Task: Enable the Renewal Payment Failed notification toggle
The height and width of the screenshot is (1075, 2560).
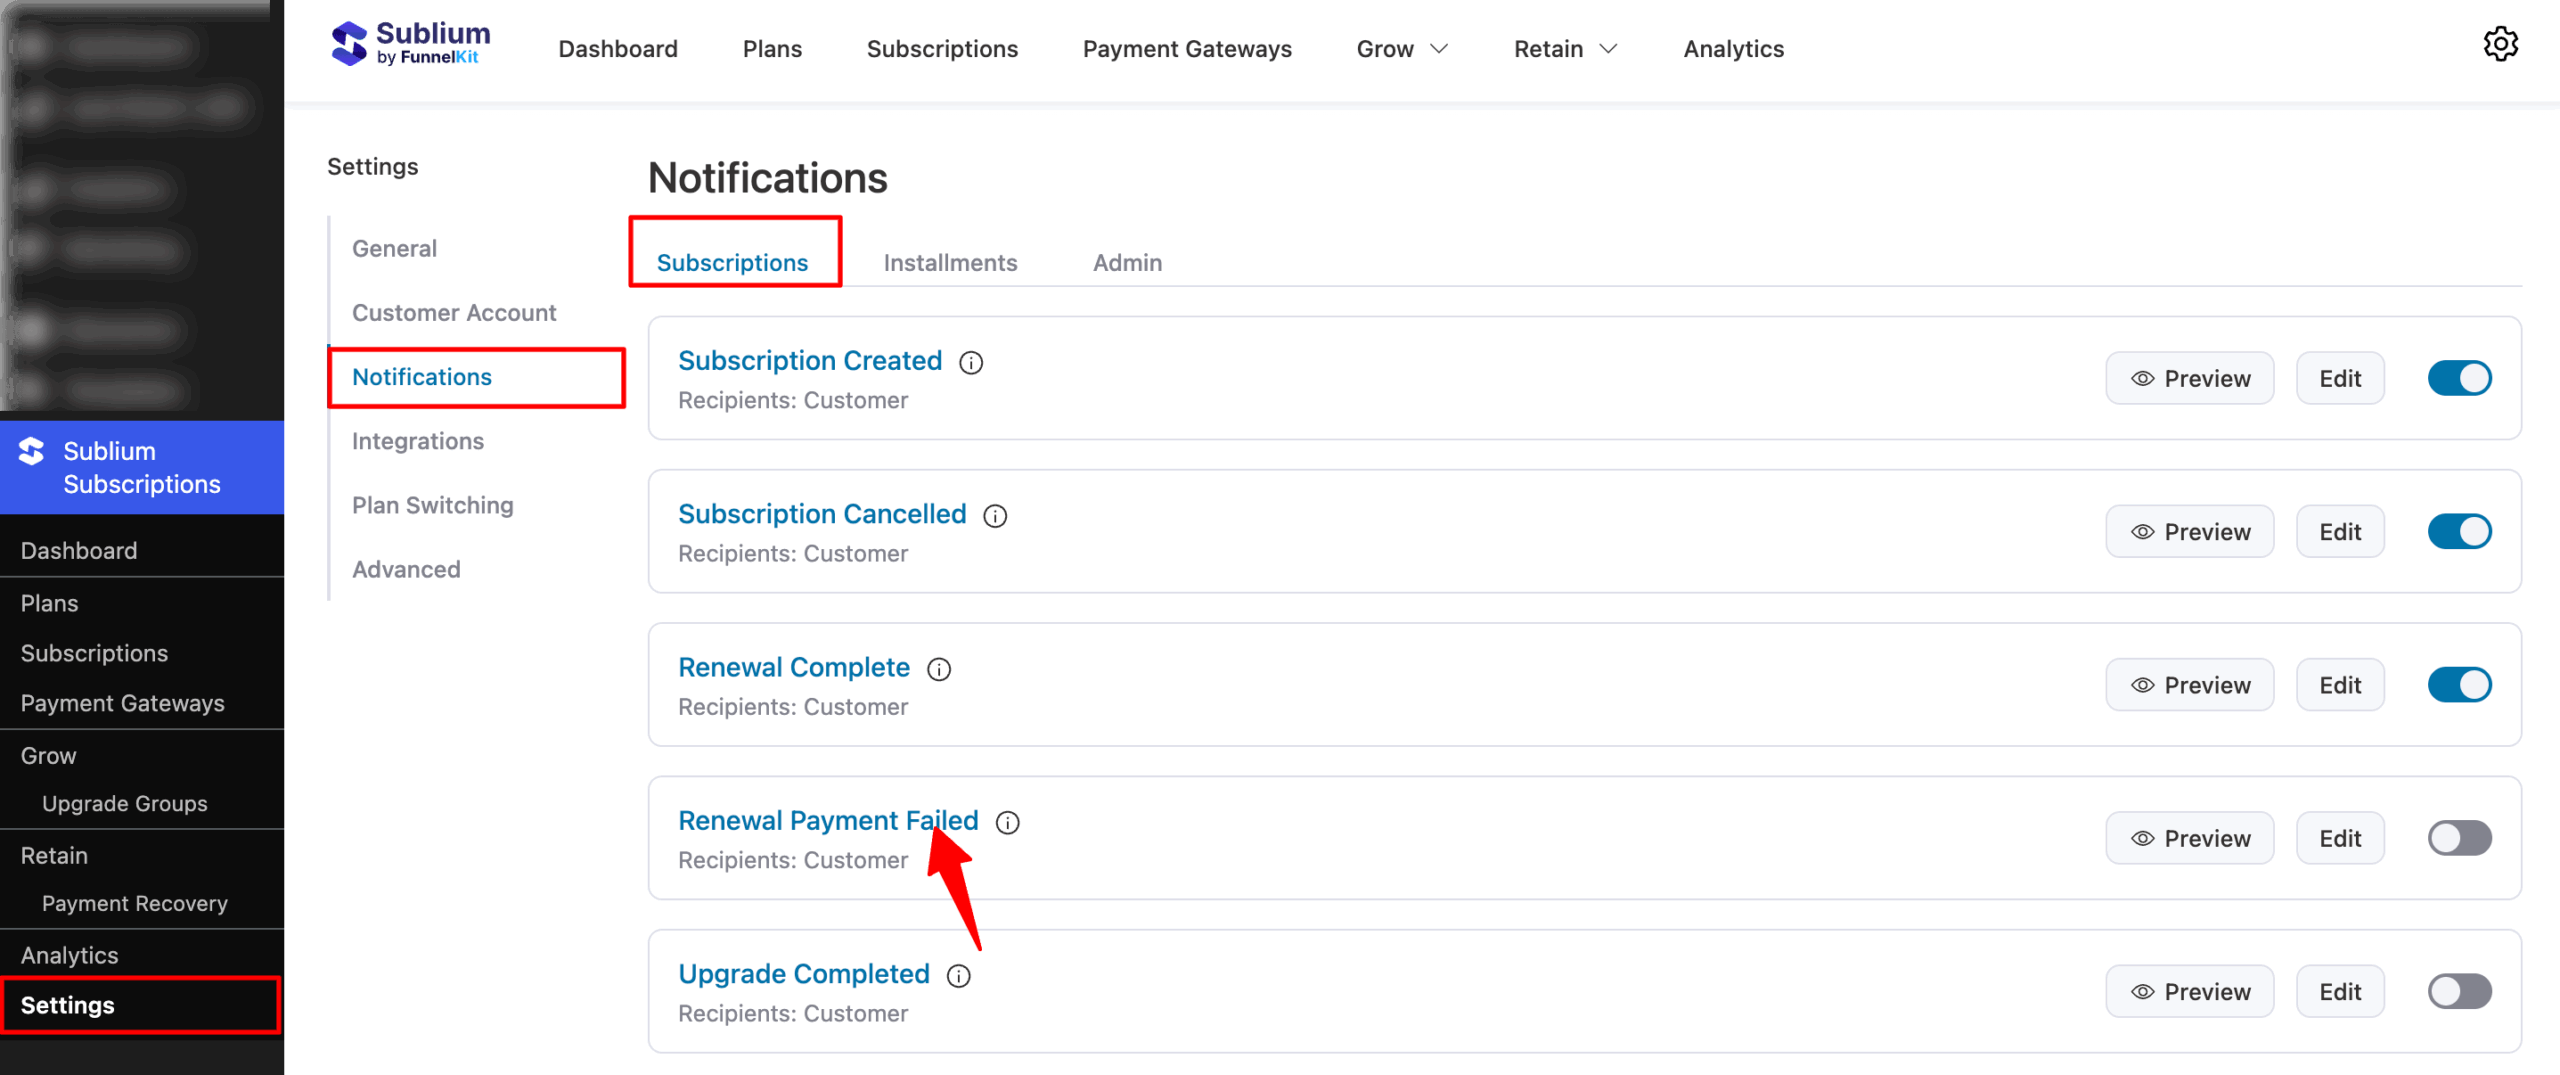Action: [2460, 838]
